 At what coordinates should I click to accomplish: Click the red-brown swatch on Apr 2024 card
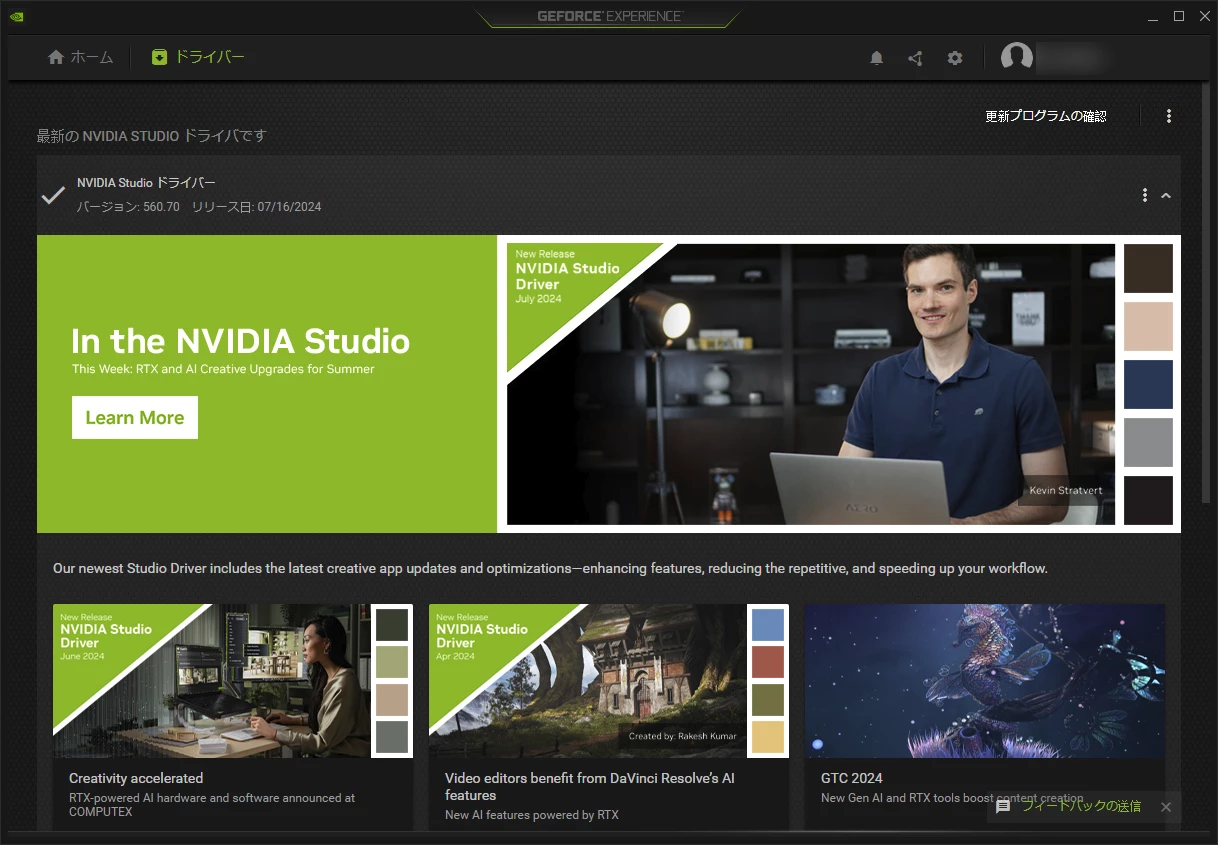click(768, 662)
